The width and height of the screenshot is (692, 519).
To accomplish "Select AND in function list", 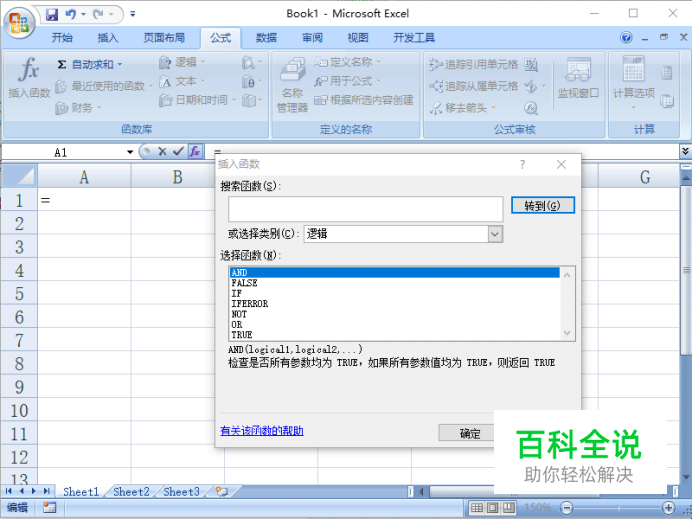I will tap(395, 272).
